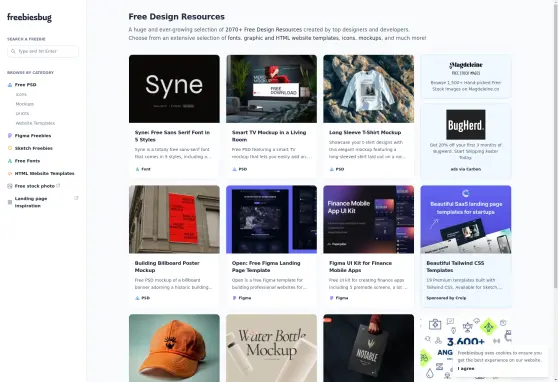This screenshot has height=382, width=558.
Task: Open the Open Figma landing page thumbnail
Action: tap(272, 219)
